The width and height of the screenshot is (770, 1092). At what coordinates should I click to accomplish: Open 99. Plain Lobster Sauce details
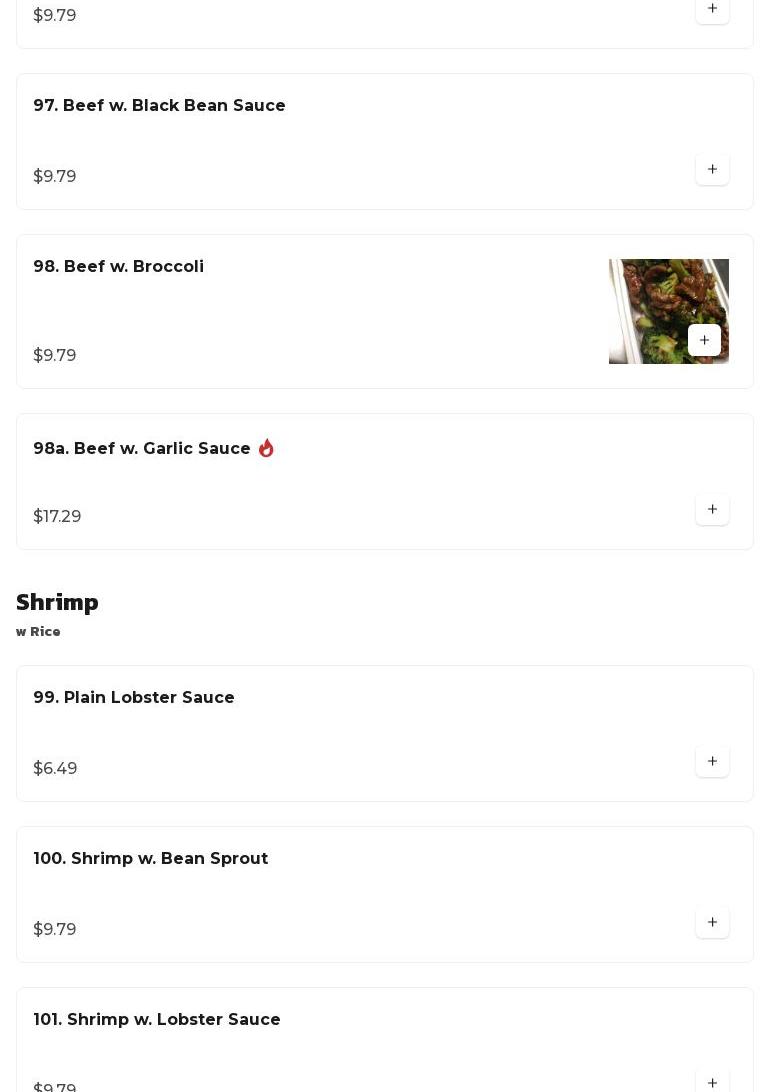(x=134, y=698)
